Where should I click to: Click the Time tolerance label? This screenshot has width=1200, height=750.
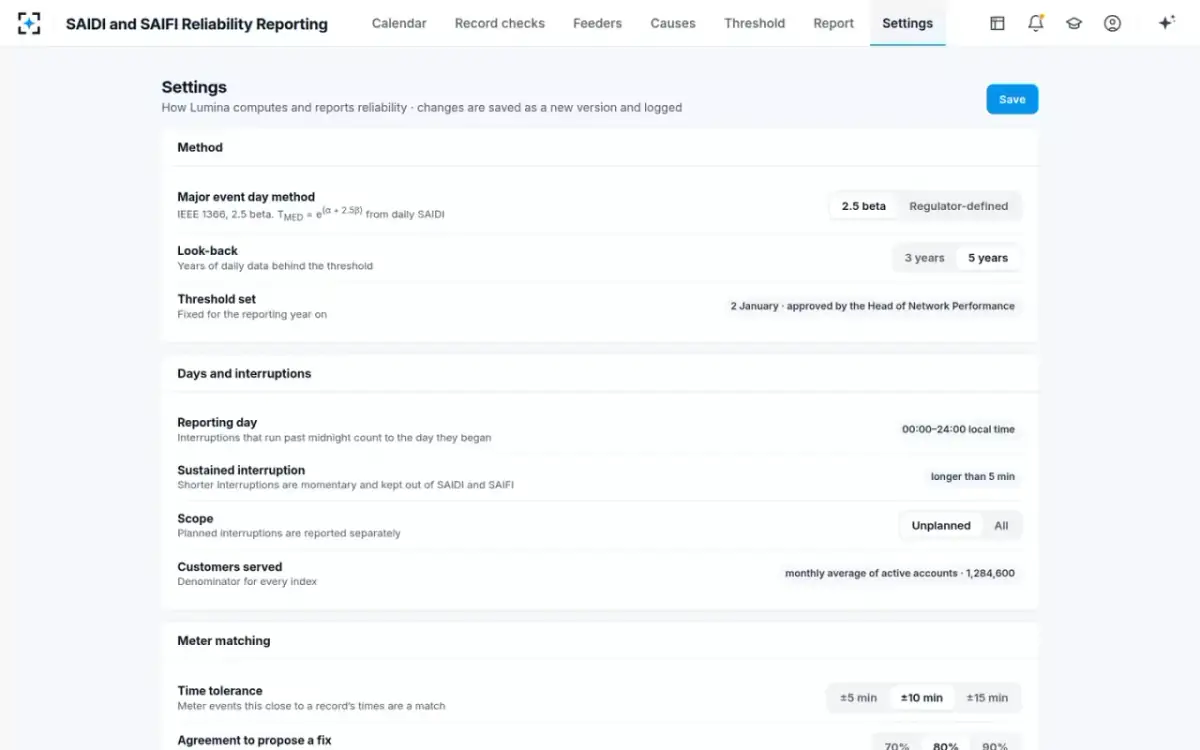tap(219, 691)
